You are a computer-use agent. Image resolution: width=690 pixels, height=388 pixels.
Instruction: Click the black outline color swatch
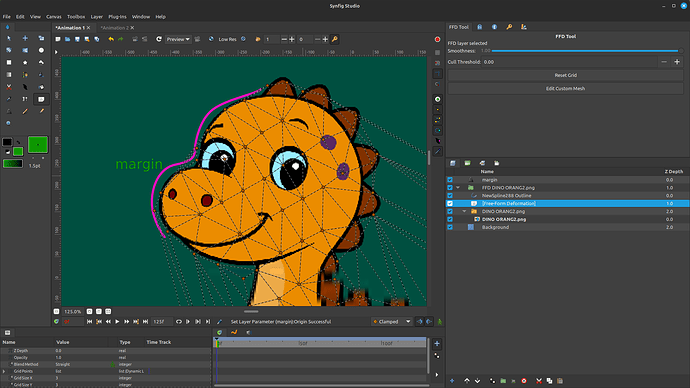[x=7, y=142]
